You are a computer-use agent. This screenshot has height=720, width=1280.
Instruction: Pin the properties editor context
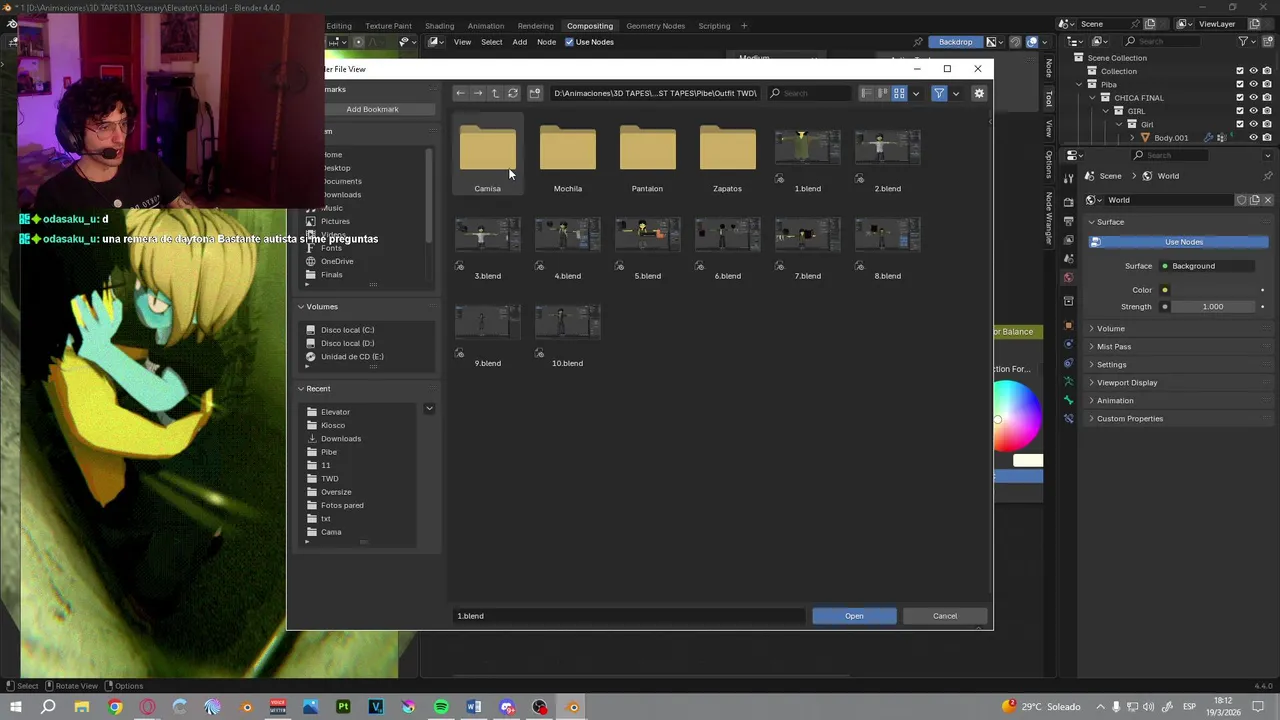[x=1268, y=176]
